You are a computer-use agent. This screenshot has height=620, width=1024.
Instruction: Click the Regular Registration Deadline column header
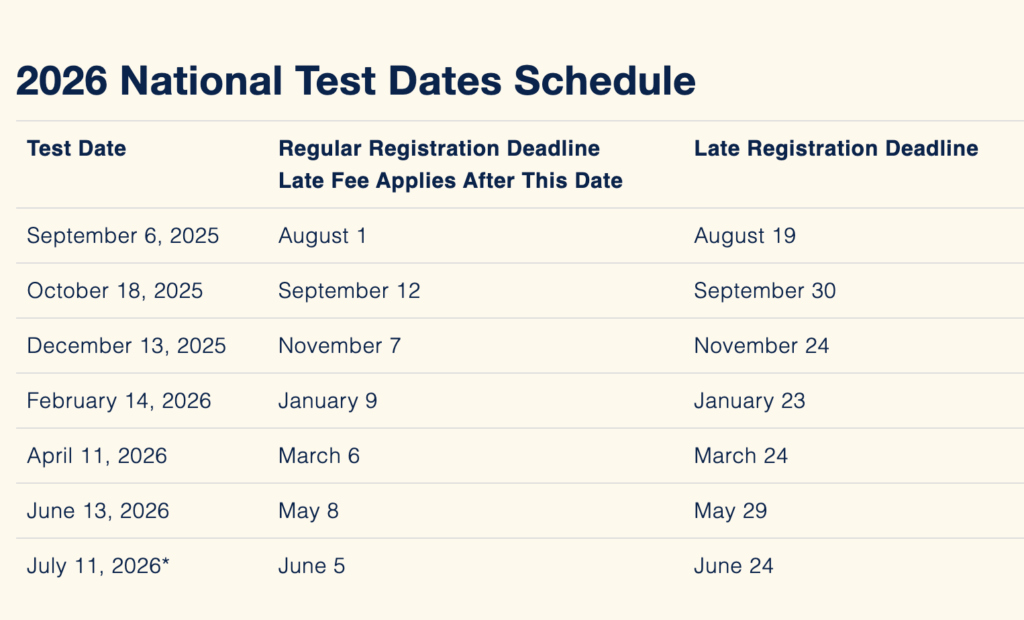coord(439,149)
